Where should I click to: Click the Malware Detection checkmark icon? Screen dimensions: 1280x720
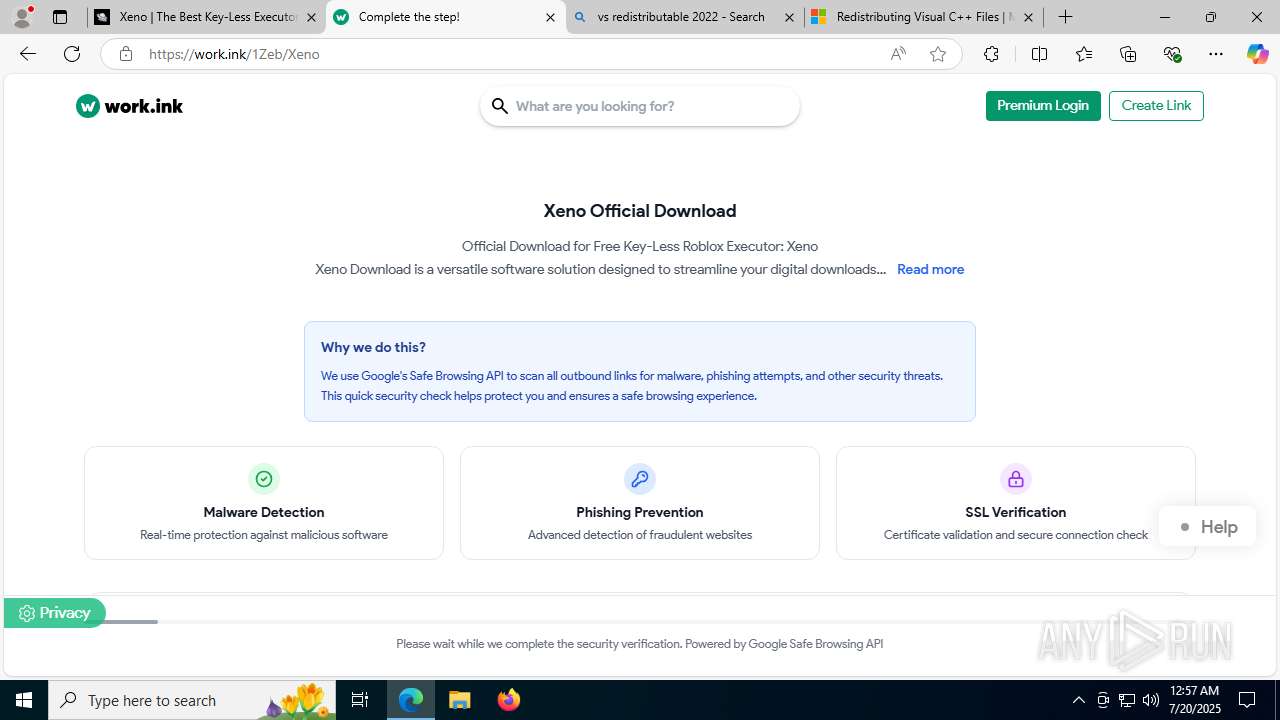pos(264,479)
